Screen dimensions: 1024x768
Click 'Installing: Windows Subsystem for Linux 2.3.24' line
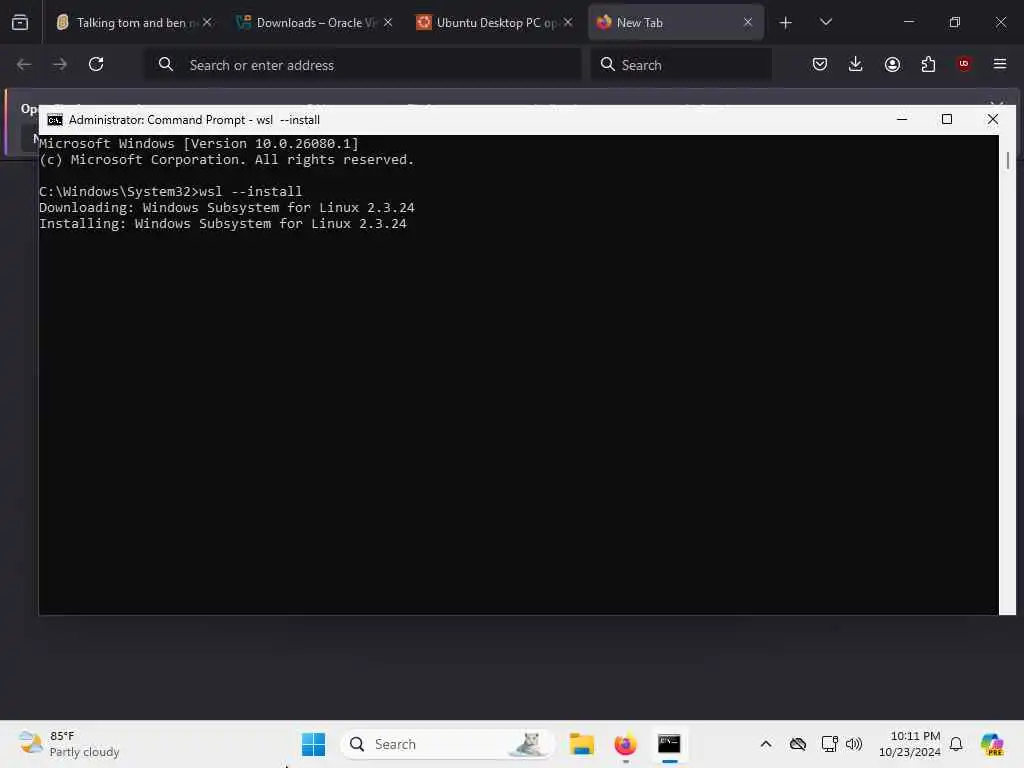[223, 223]
